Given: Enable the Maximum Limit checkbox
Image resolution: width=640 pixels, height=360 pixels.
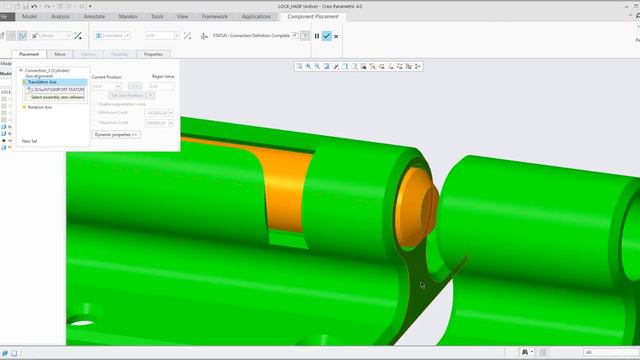Looking at the screenshot, I should pyautogui.click(x=96, y=122).
